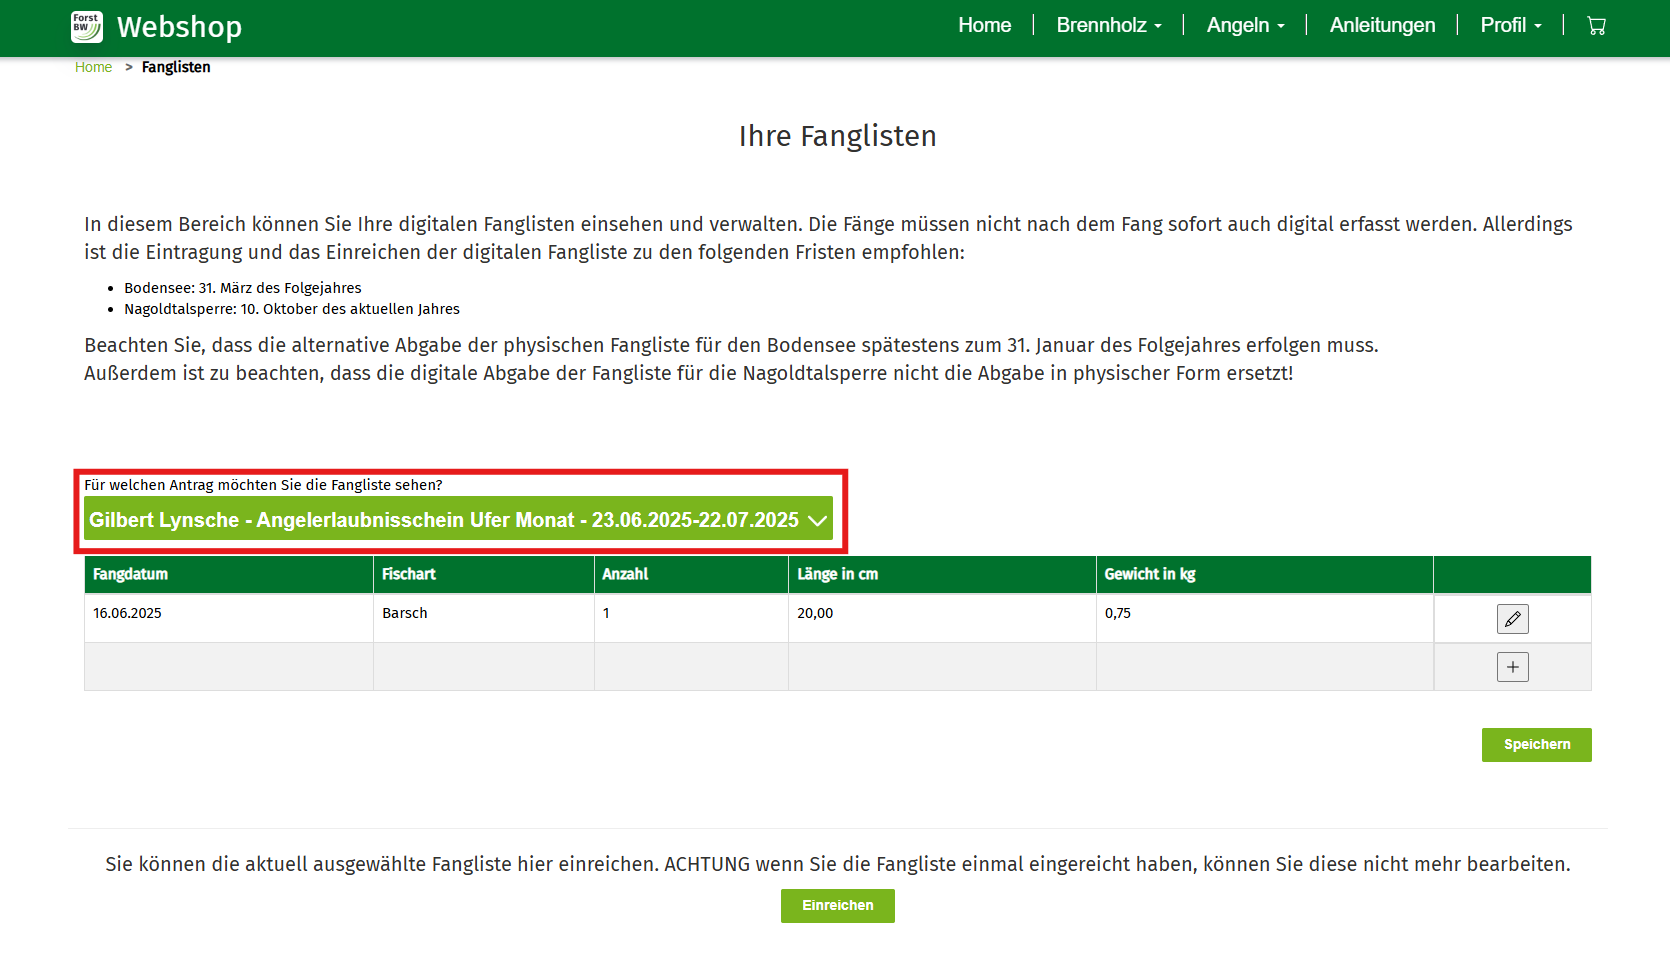Click the Barsch fish type cell
The image size is (1670, 970).
[404, 613]
